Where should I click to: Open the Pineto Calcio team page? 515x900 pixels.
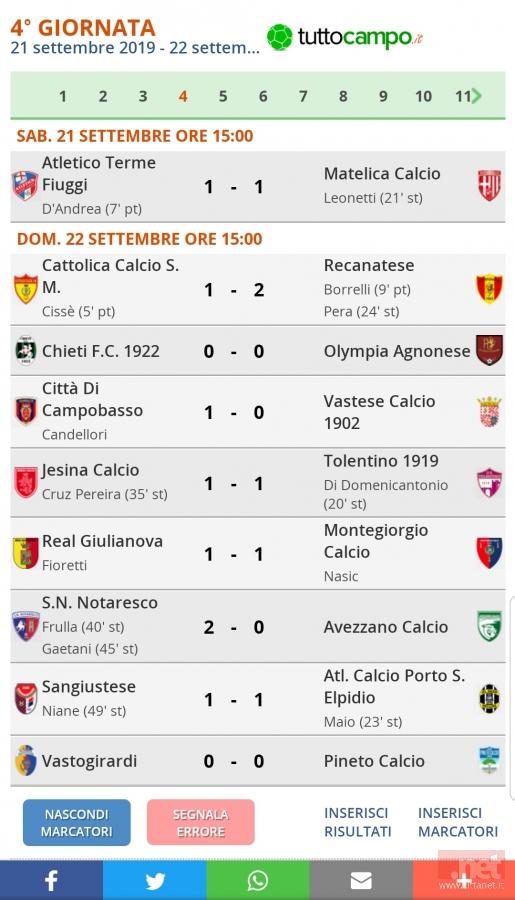374,761
